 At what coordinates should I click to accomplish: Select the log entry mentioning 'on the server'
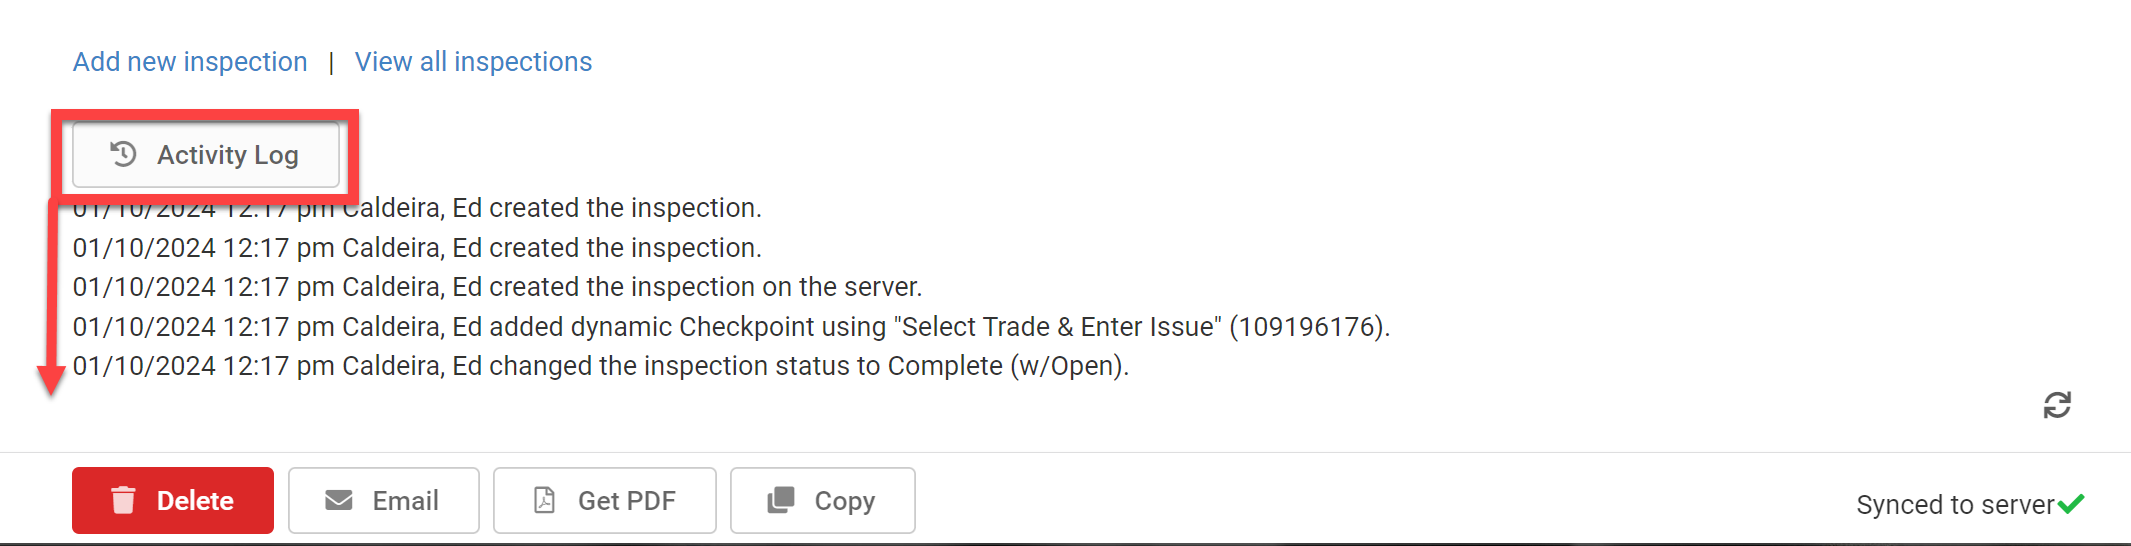tap(497, 287)
